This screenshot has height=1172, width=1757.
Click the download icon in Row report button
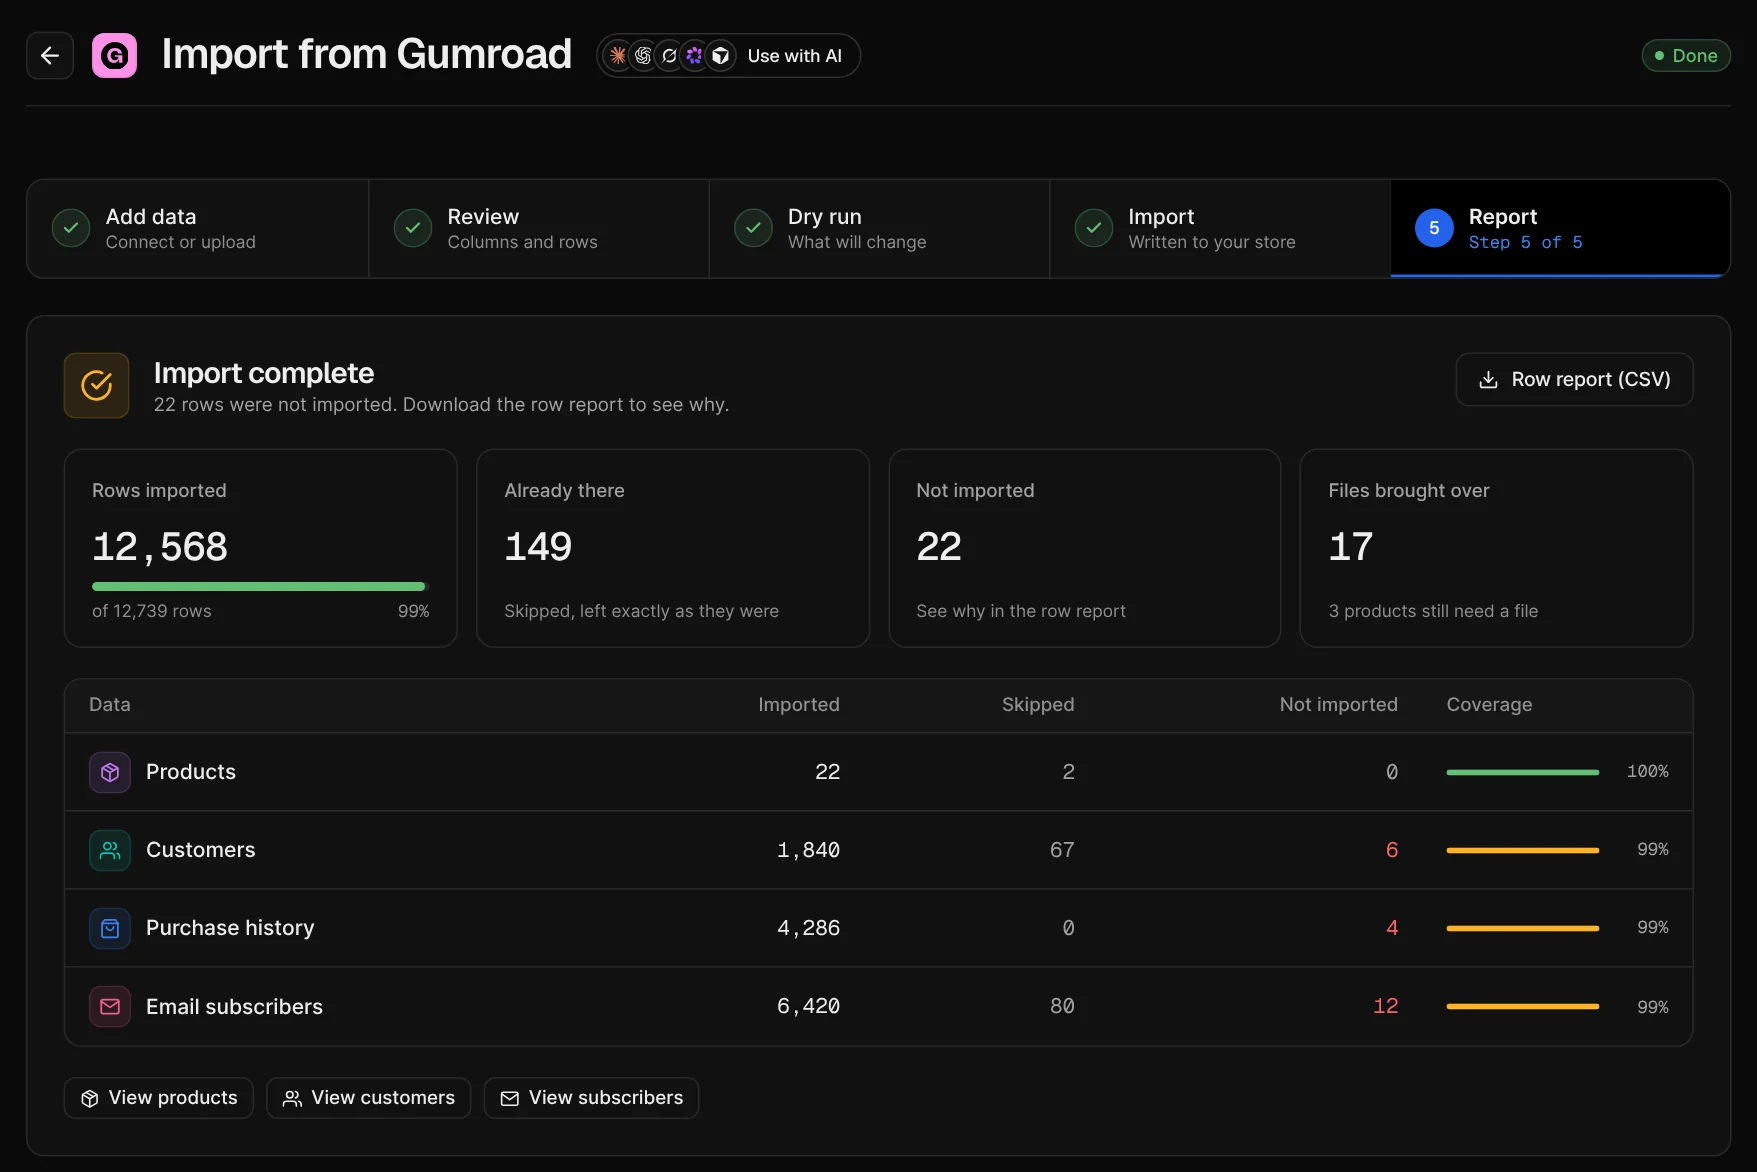[1488, 380]
